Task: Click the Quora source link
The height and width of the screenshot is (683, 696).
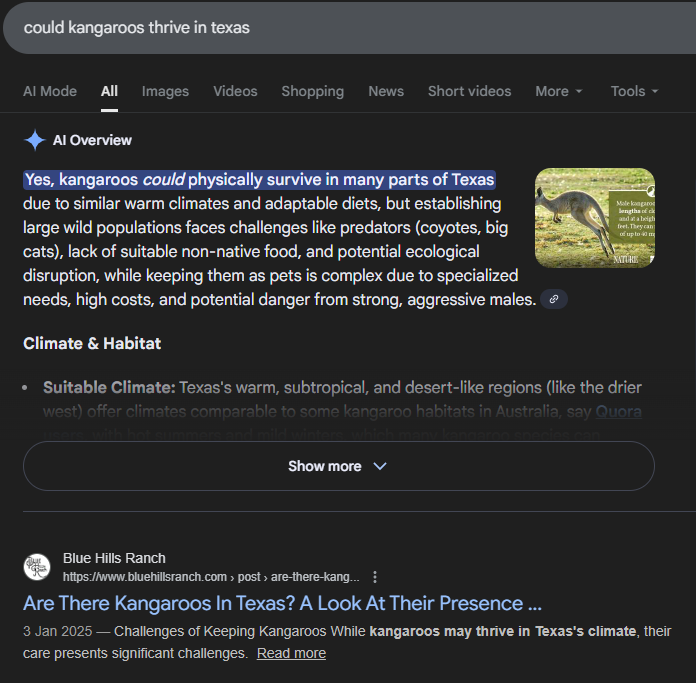Action: tap(618, 411)
